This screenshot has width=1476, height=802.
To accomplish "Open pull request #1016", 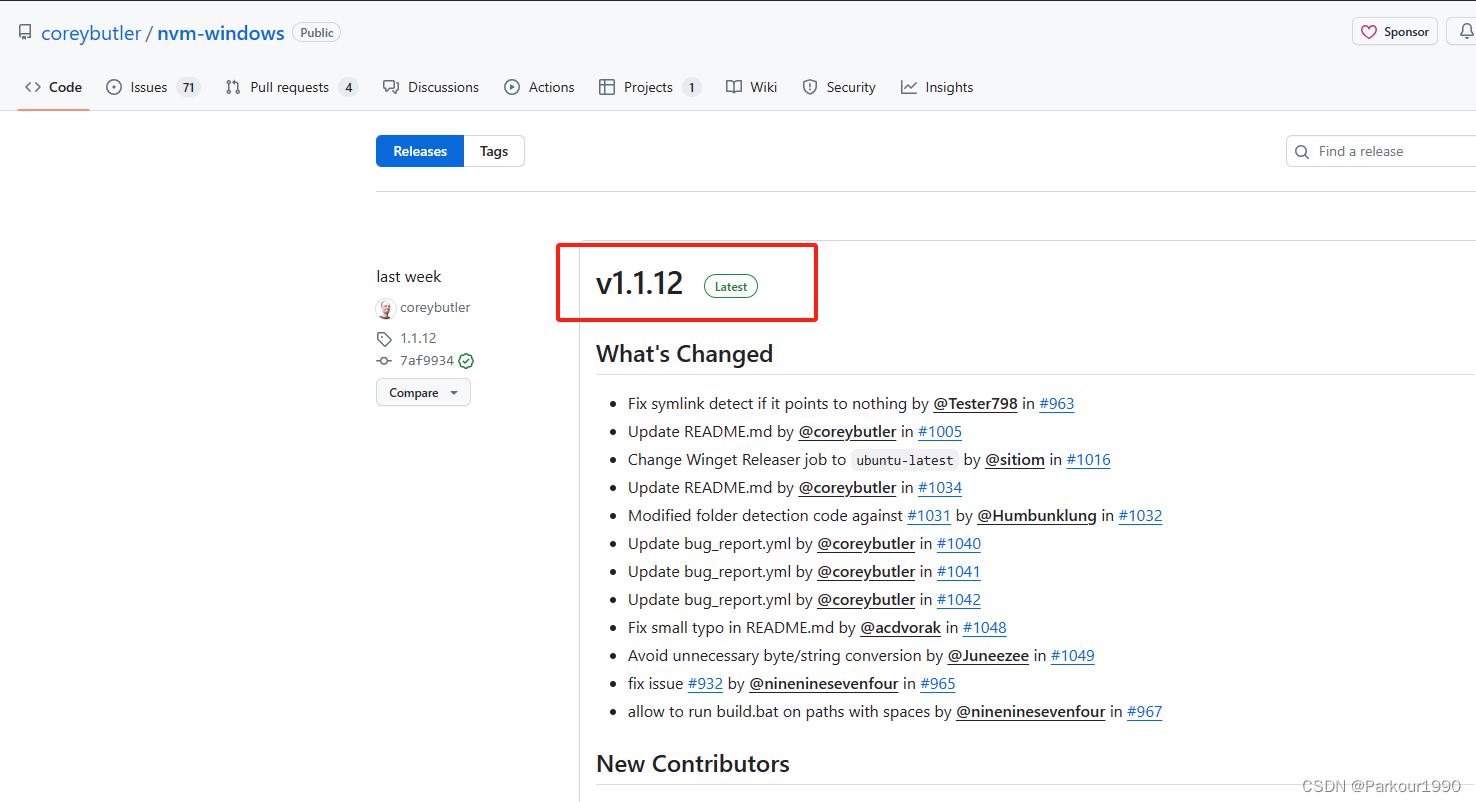I will 1088,460.
